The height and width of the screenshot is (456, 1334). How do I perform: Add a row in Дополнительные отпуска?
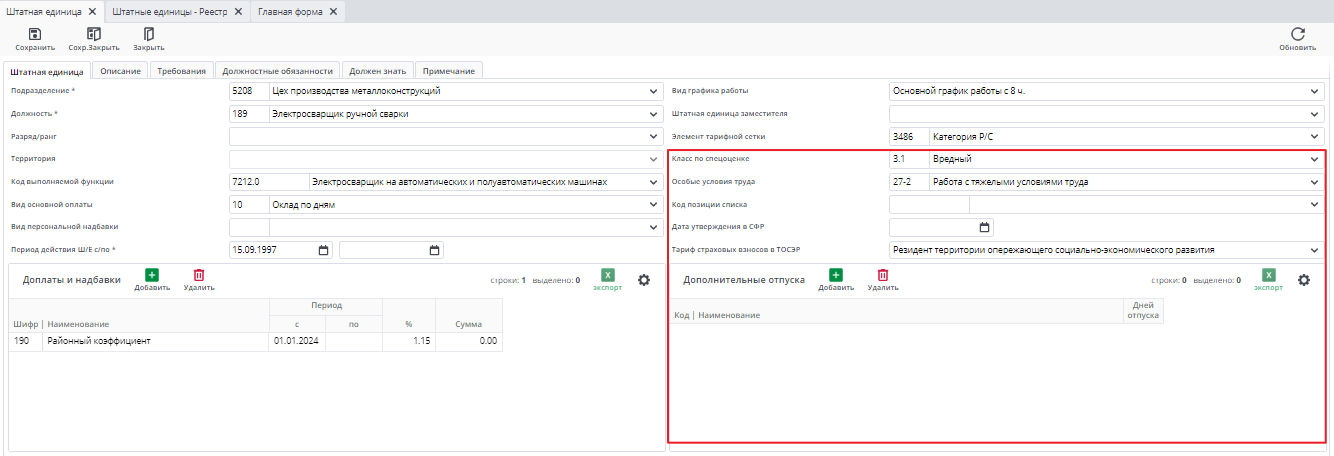[835, 276]
